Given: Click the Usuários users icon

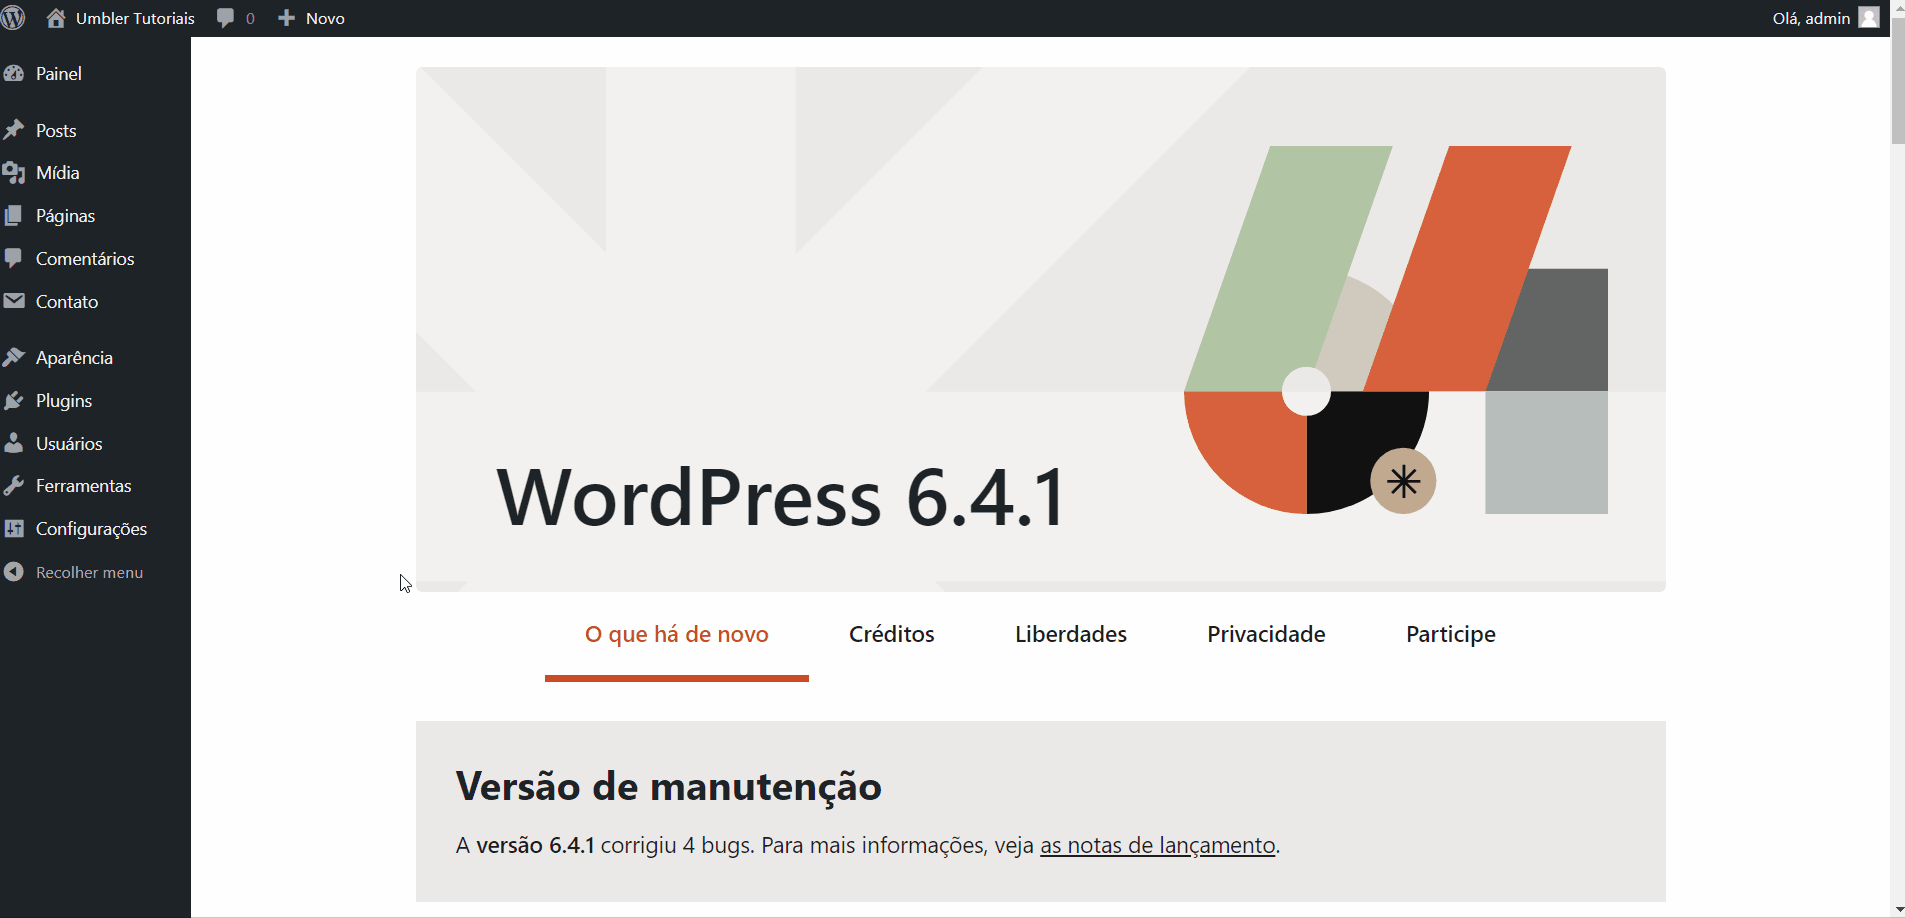Looking at the screenshot, I should click(x=15, y=443).
